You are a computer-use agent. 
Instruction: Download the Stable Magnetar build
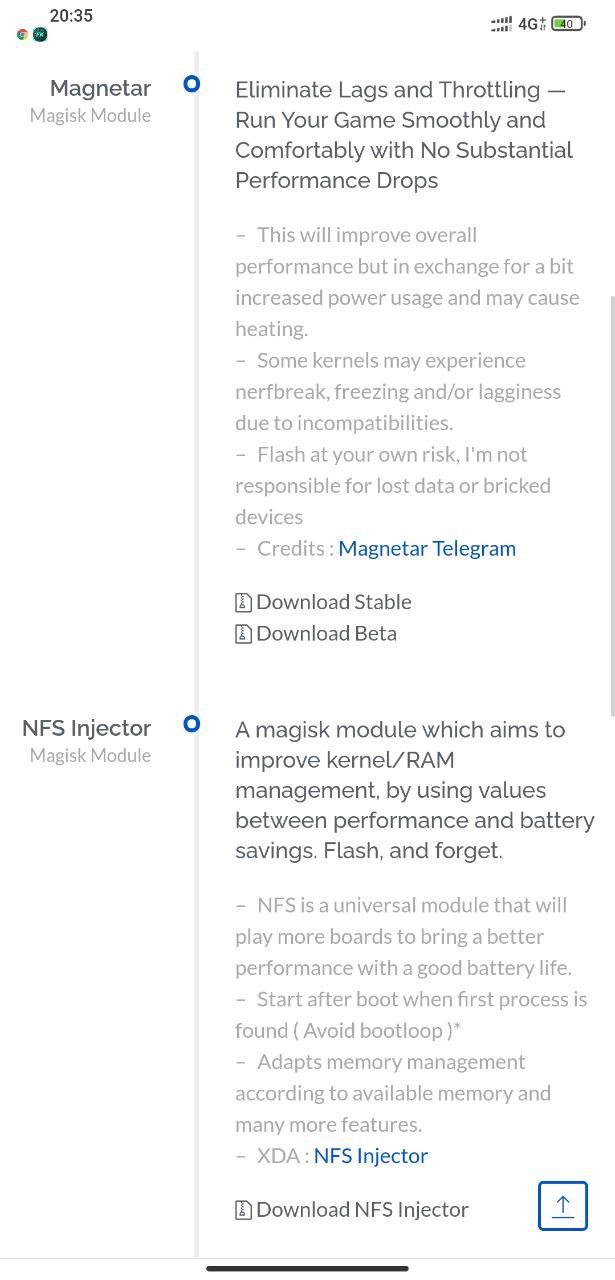334,602
